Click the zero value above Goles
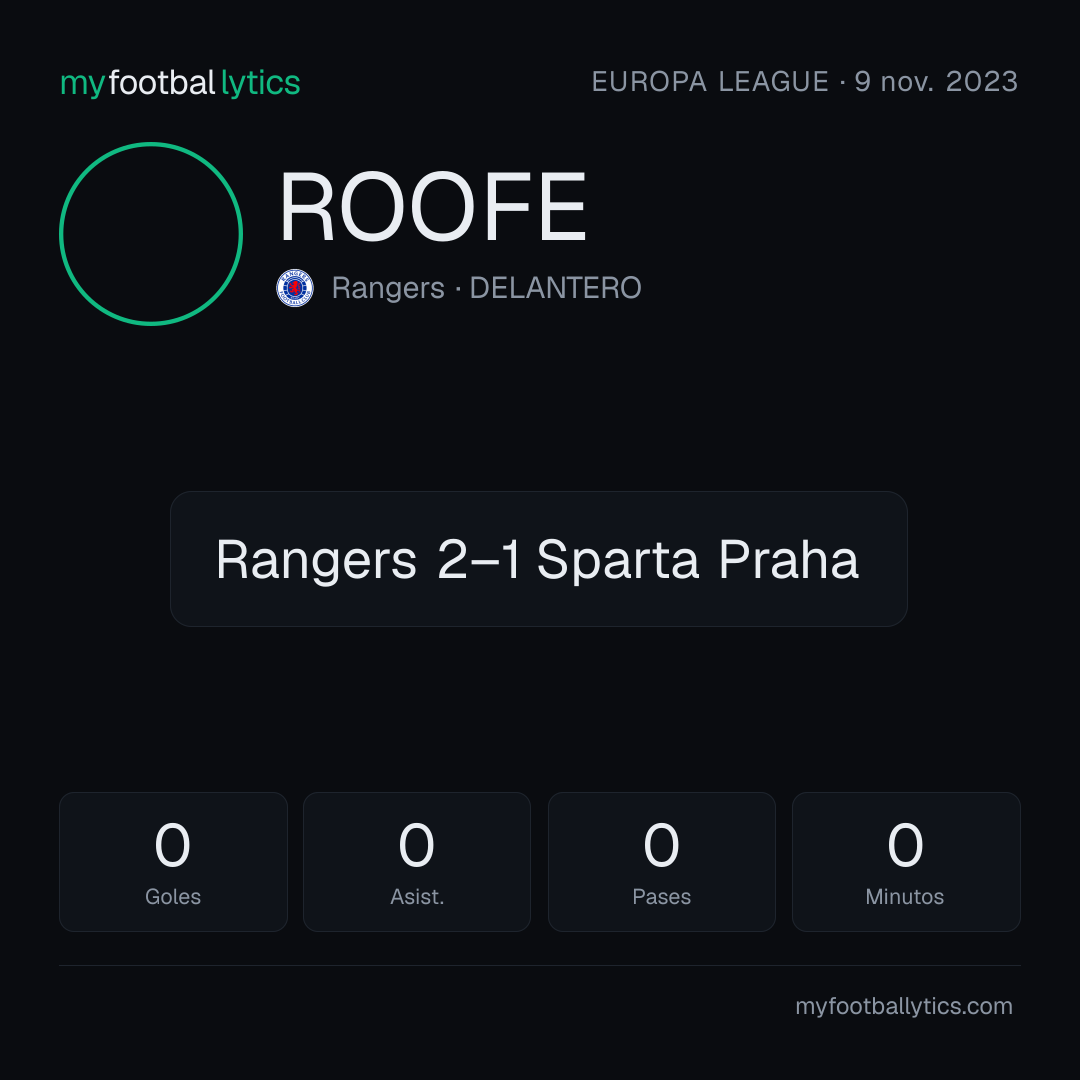 (172, 844)
